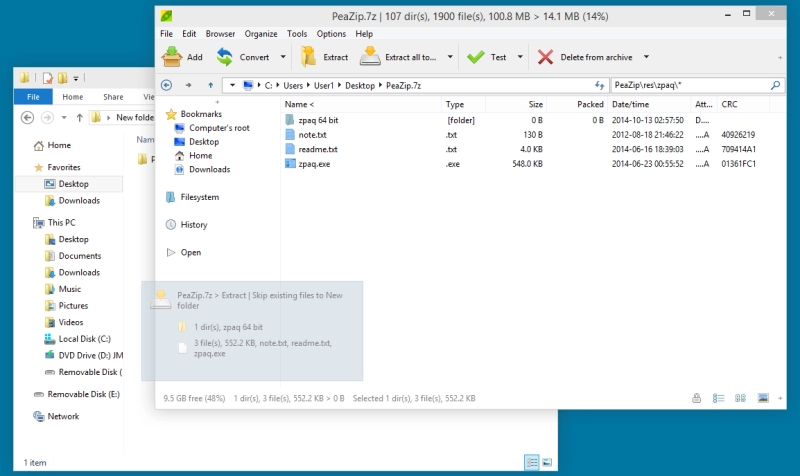Click Explorer back navigation arrow
This screenshot has width=800, height=476.
coord(28,118)
